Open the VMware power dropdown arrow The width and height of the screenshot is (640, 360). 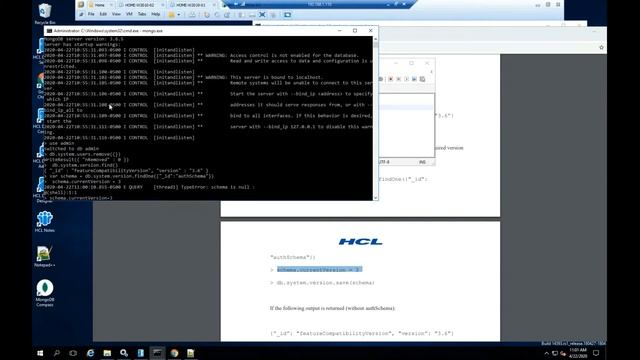point(179,15)
